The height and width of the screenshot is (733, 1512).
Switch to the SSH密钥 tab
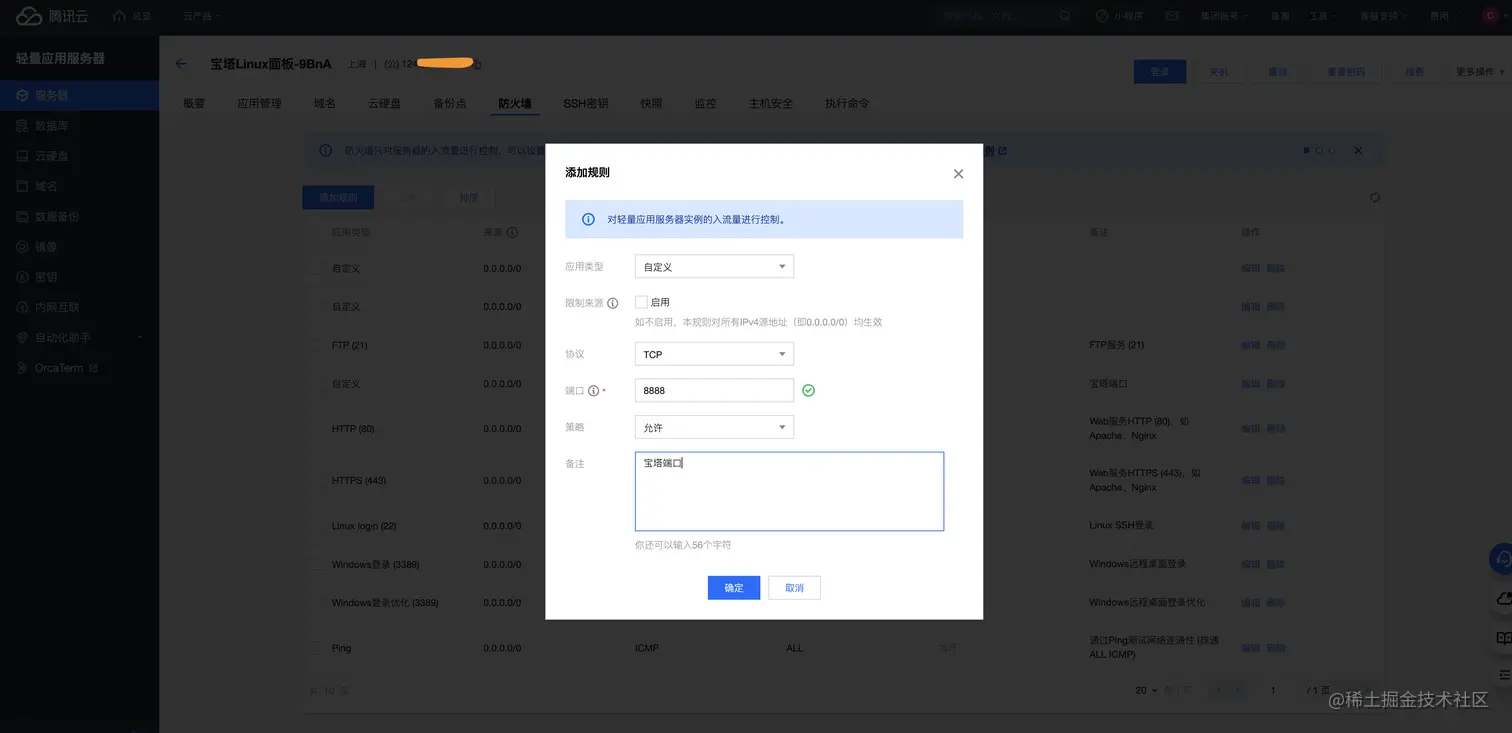coord(585,103)
